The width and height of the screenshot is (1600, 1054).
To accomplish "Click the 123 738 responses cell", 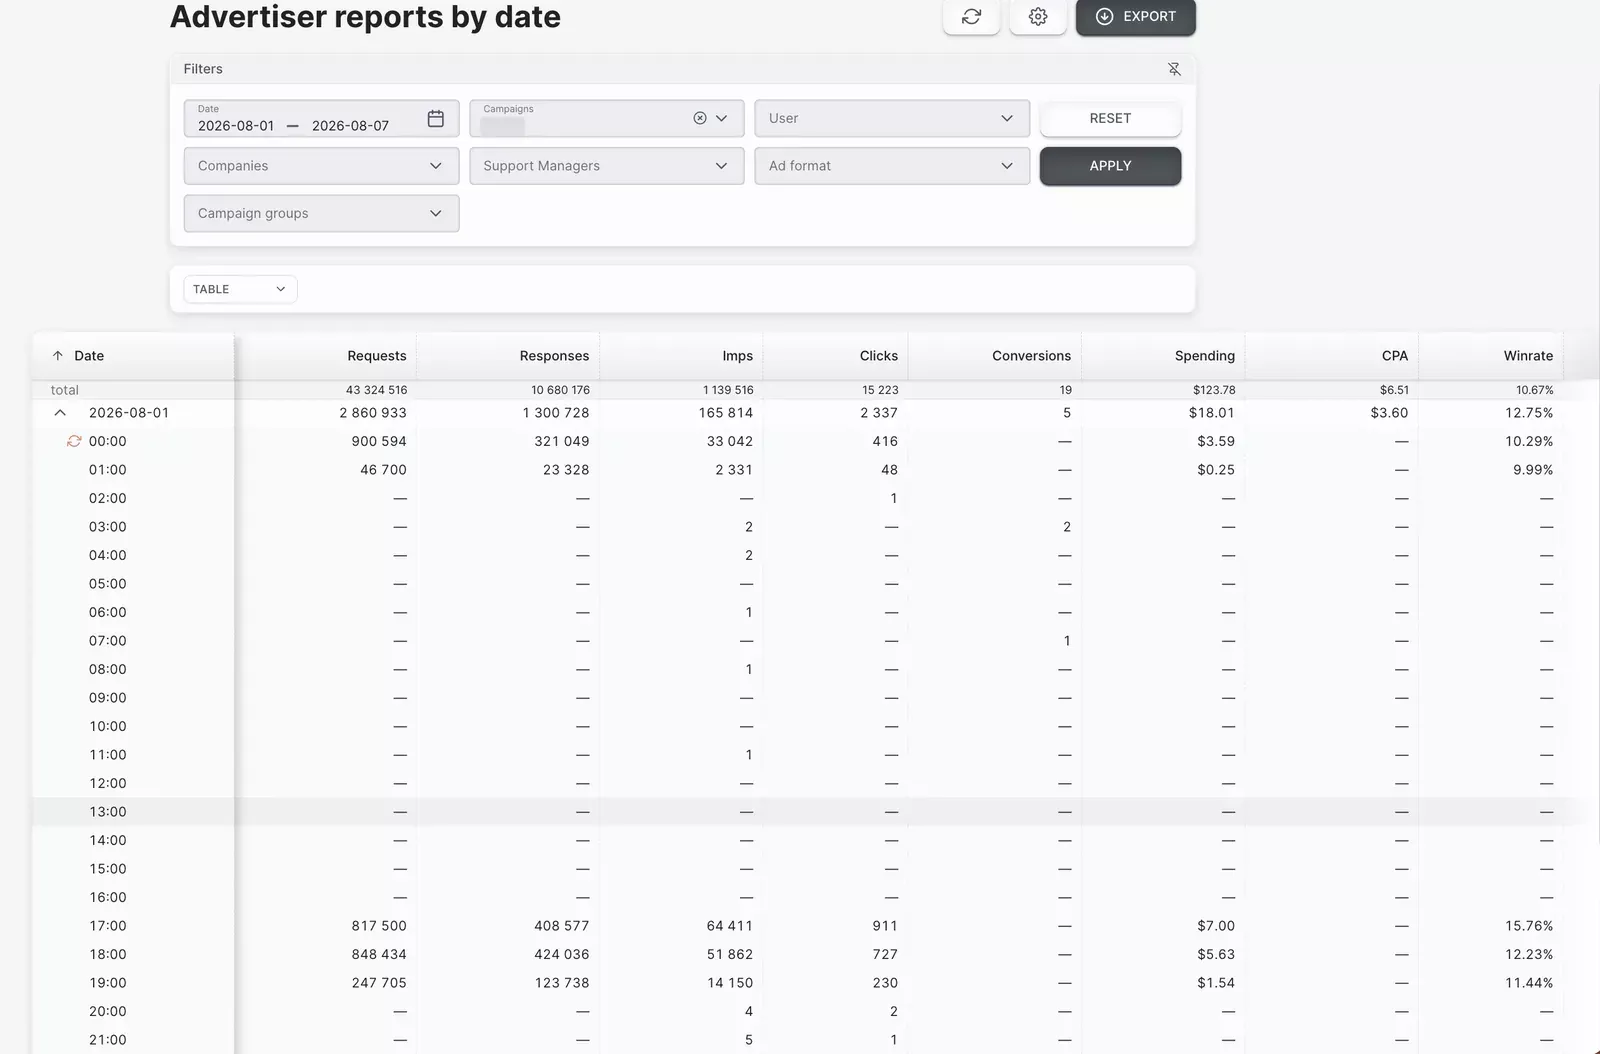I will coord(562,983).
